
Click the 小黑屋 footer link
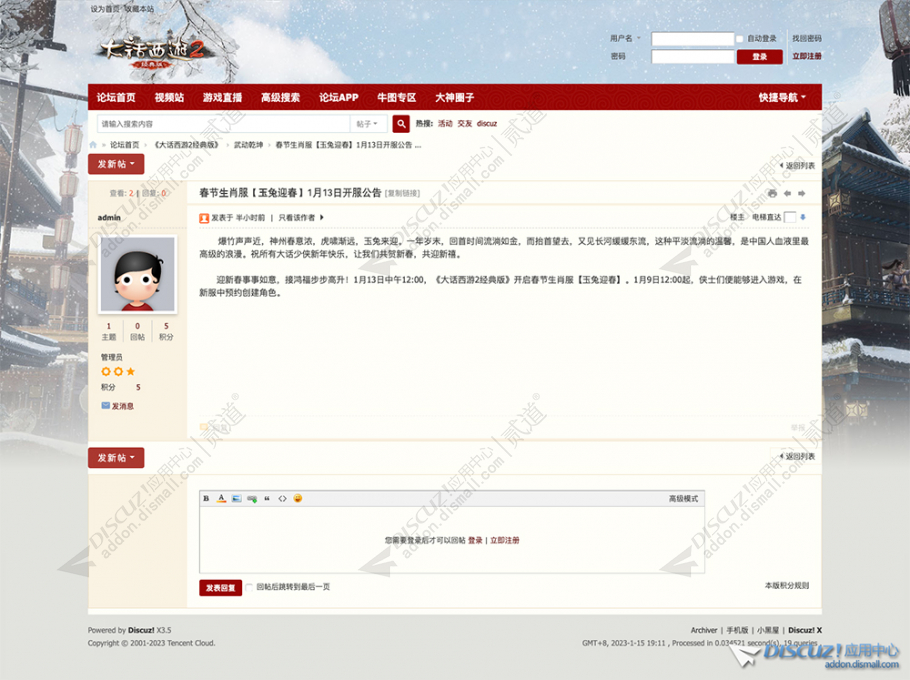pyautogui.click(x=768, y=630)
